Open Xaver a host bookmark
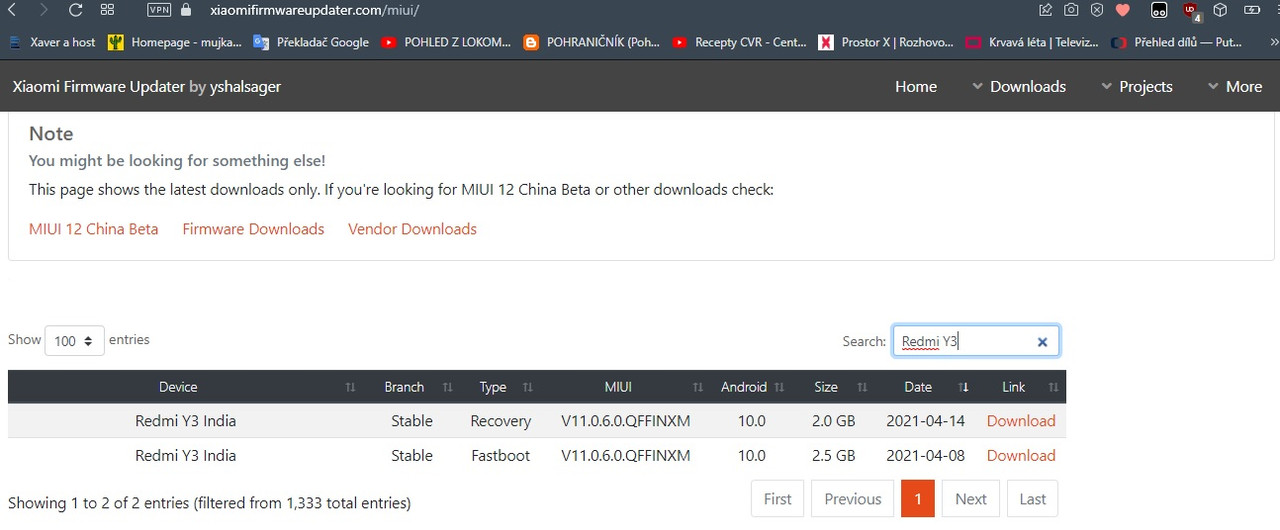Screen dimensions: 1280x530 [x=51, y=42]
